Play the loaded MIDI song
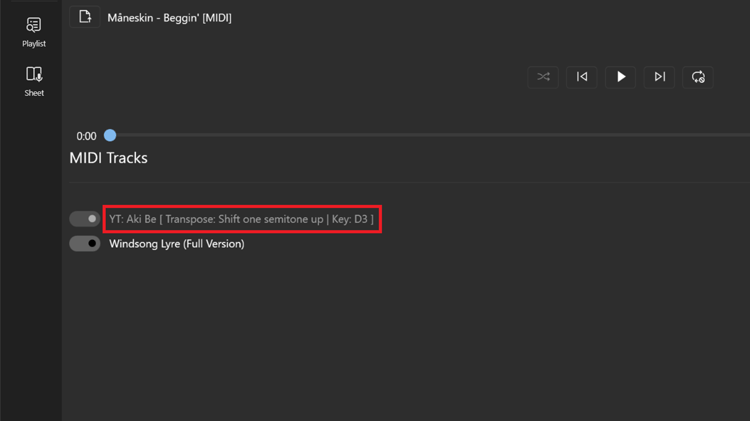Image resolution: width=750 pixels, height=421 pixels. [x=620, y=77]
